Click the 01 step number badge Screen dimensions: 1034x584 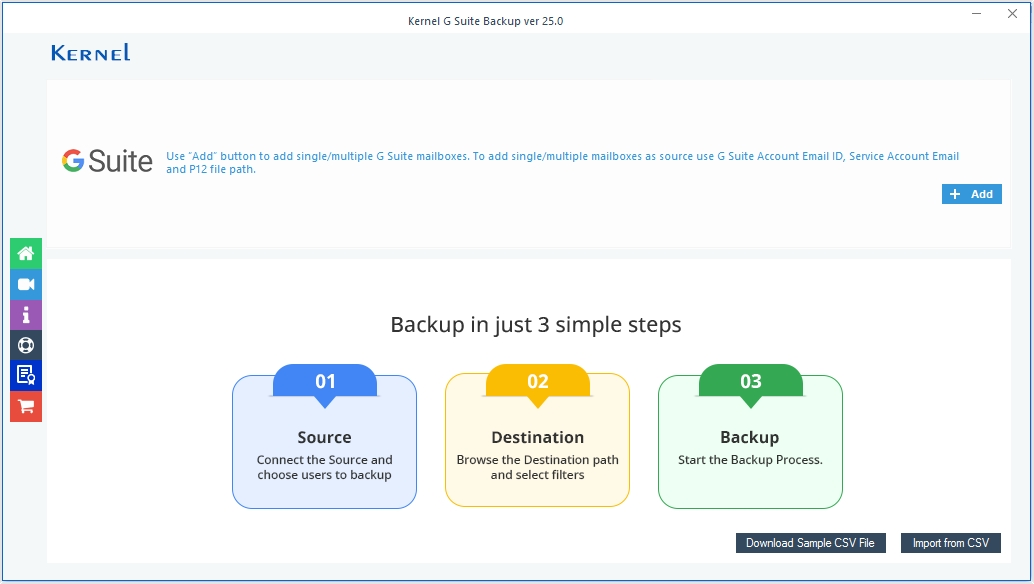(x=324, y=380)
